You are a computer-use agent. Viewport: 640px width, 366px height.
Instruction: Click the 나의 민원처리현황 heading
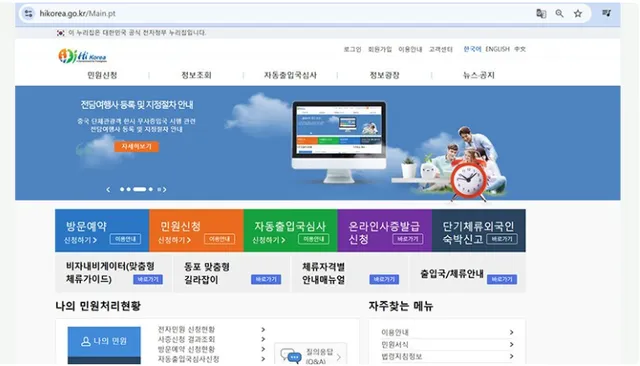coord(98,306)
